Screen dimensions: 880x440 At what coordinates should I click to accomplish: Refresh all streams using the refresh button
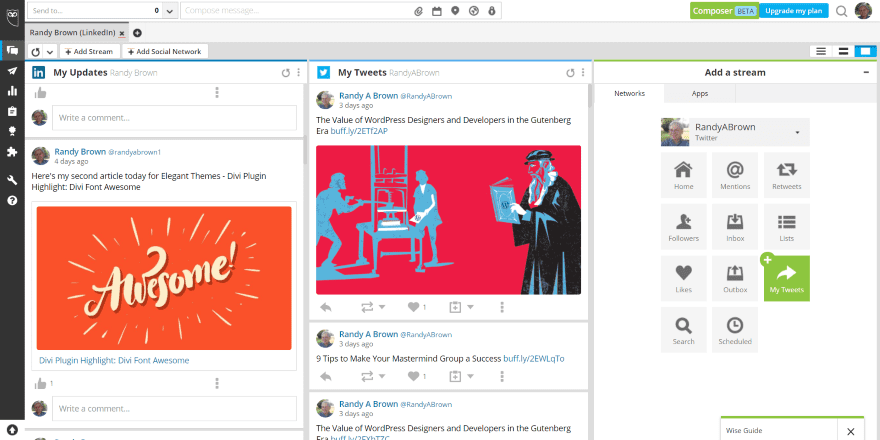point(36,52)
